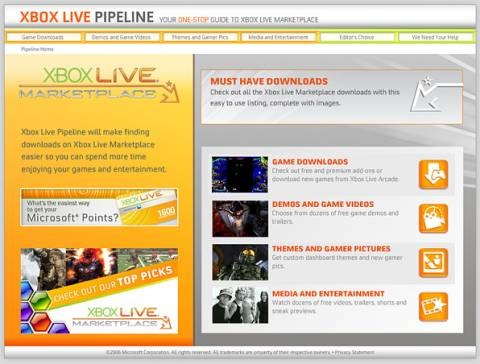Open the We Need Your Help tab

pyautogui.click(x=435, y=37)
